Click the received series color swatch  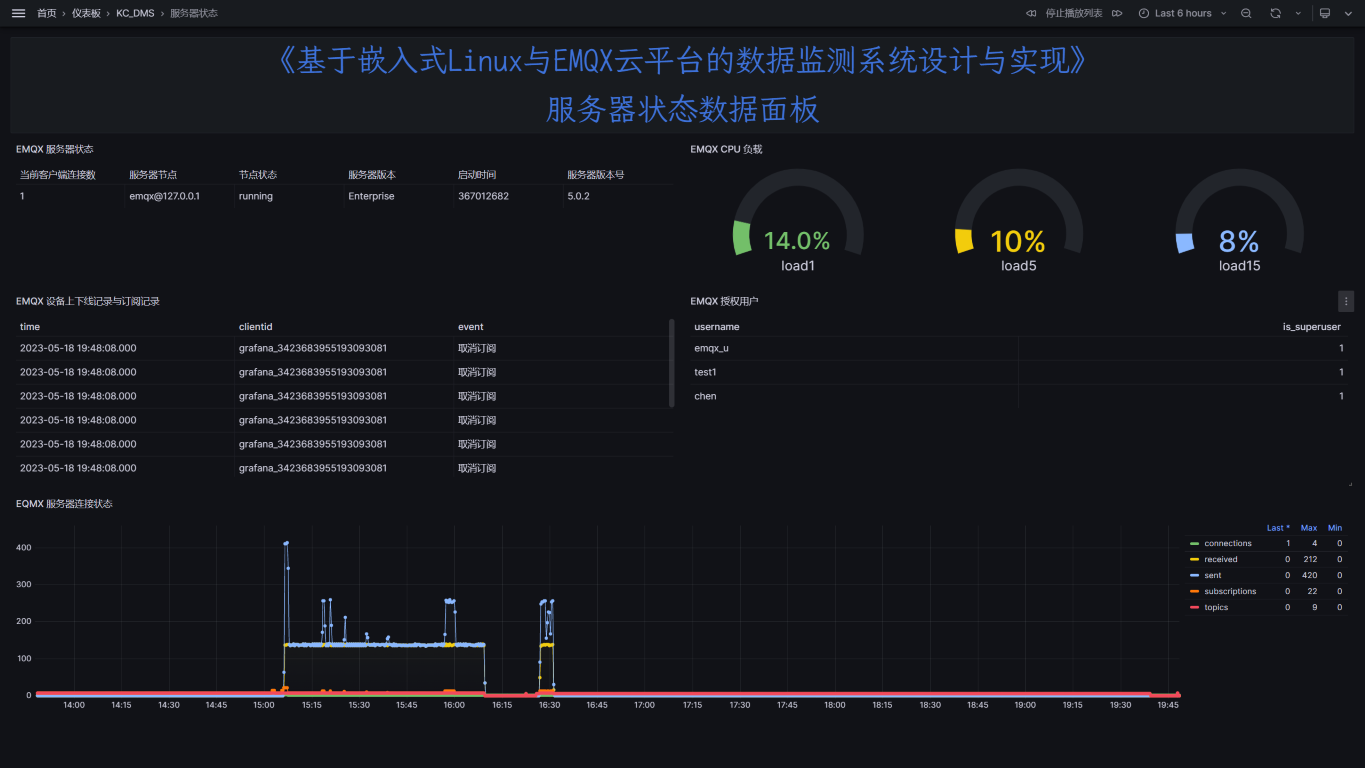coord(1195,559)
